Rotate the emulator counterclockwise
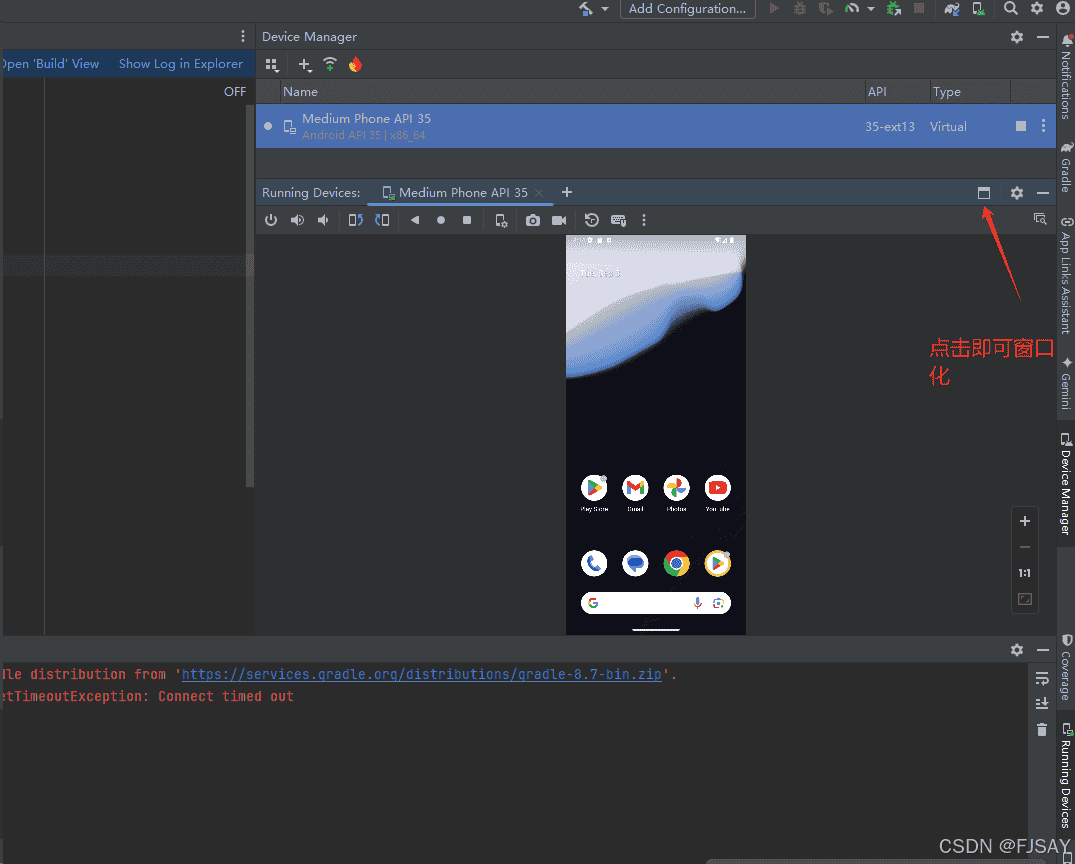The width and height of the screenshot is (1075, 864). 355,220
